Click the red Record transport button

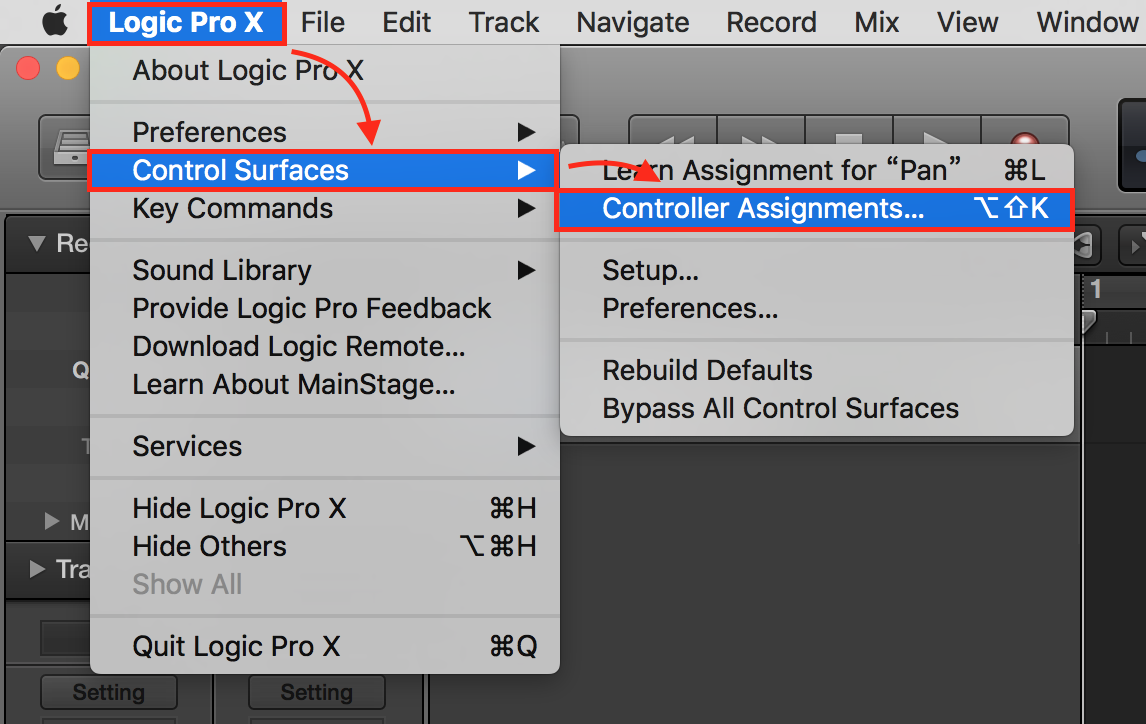point(1024,140)
